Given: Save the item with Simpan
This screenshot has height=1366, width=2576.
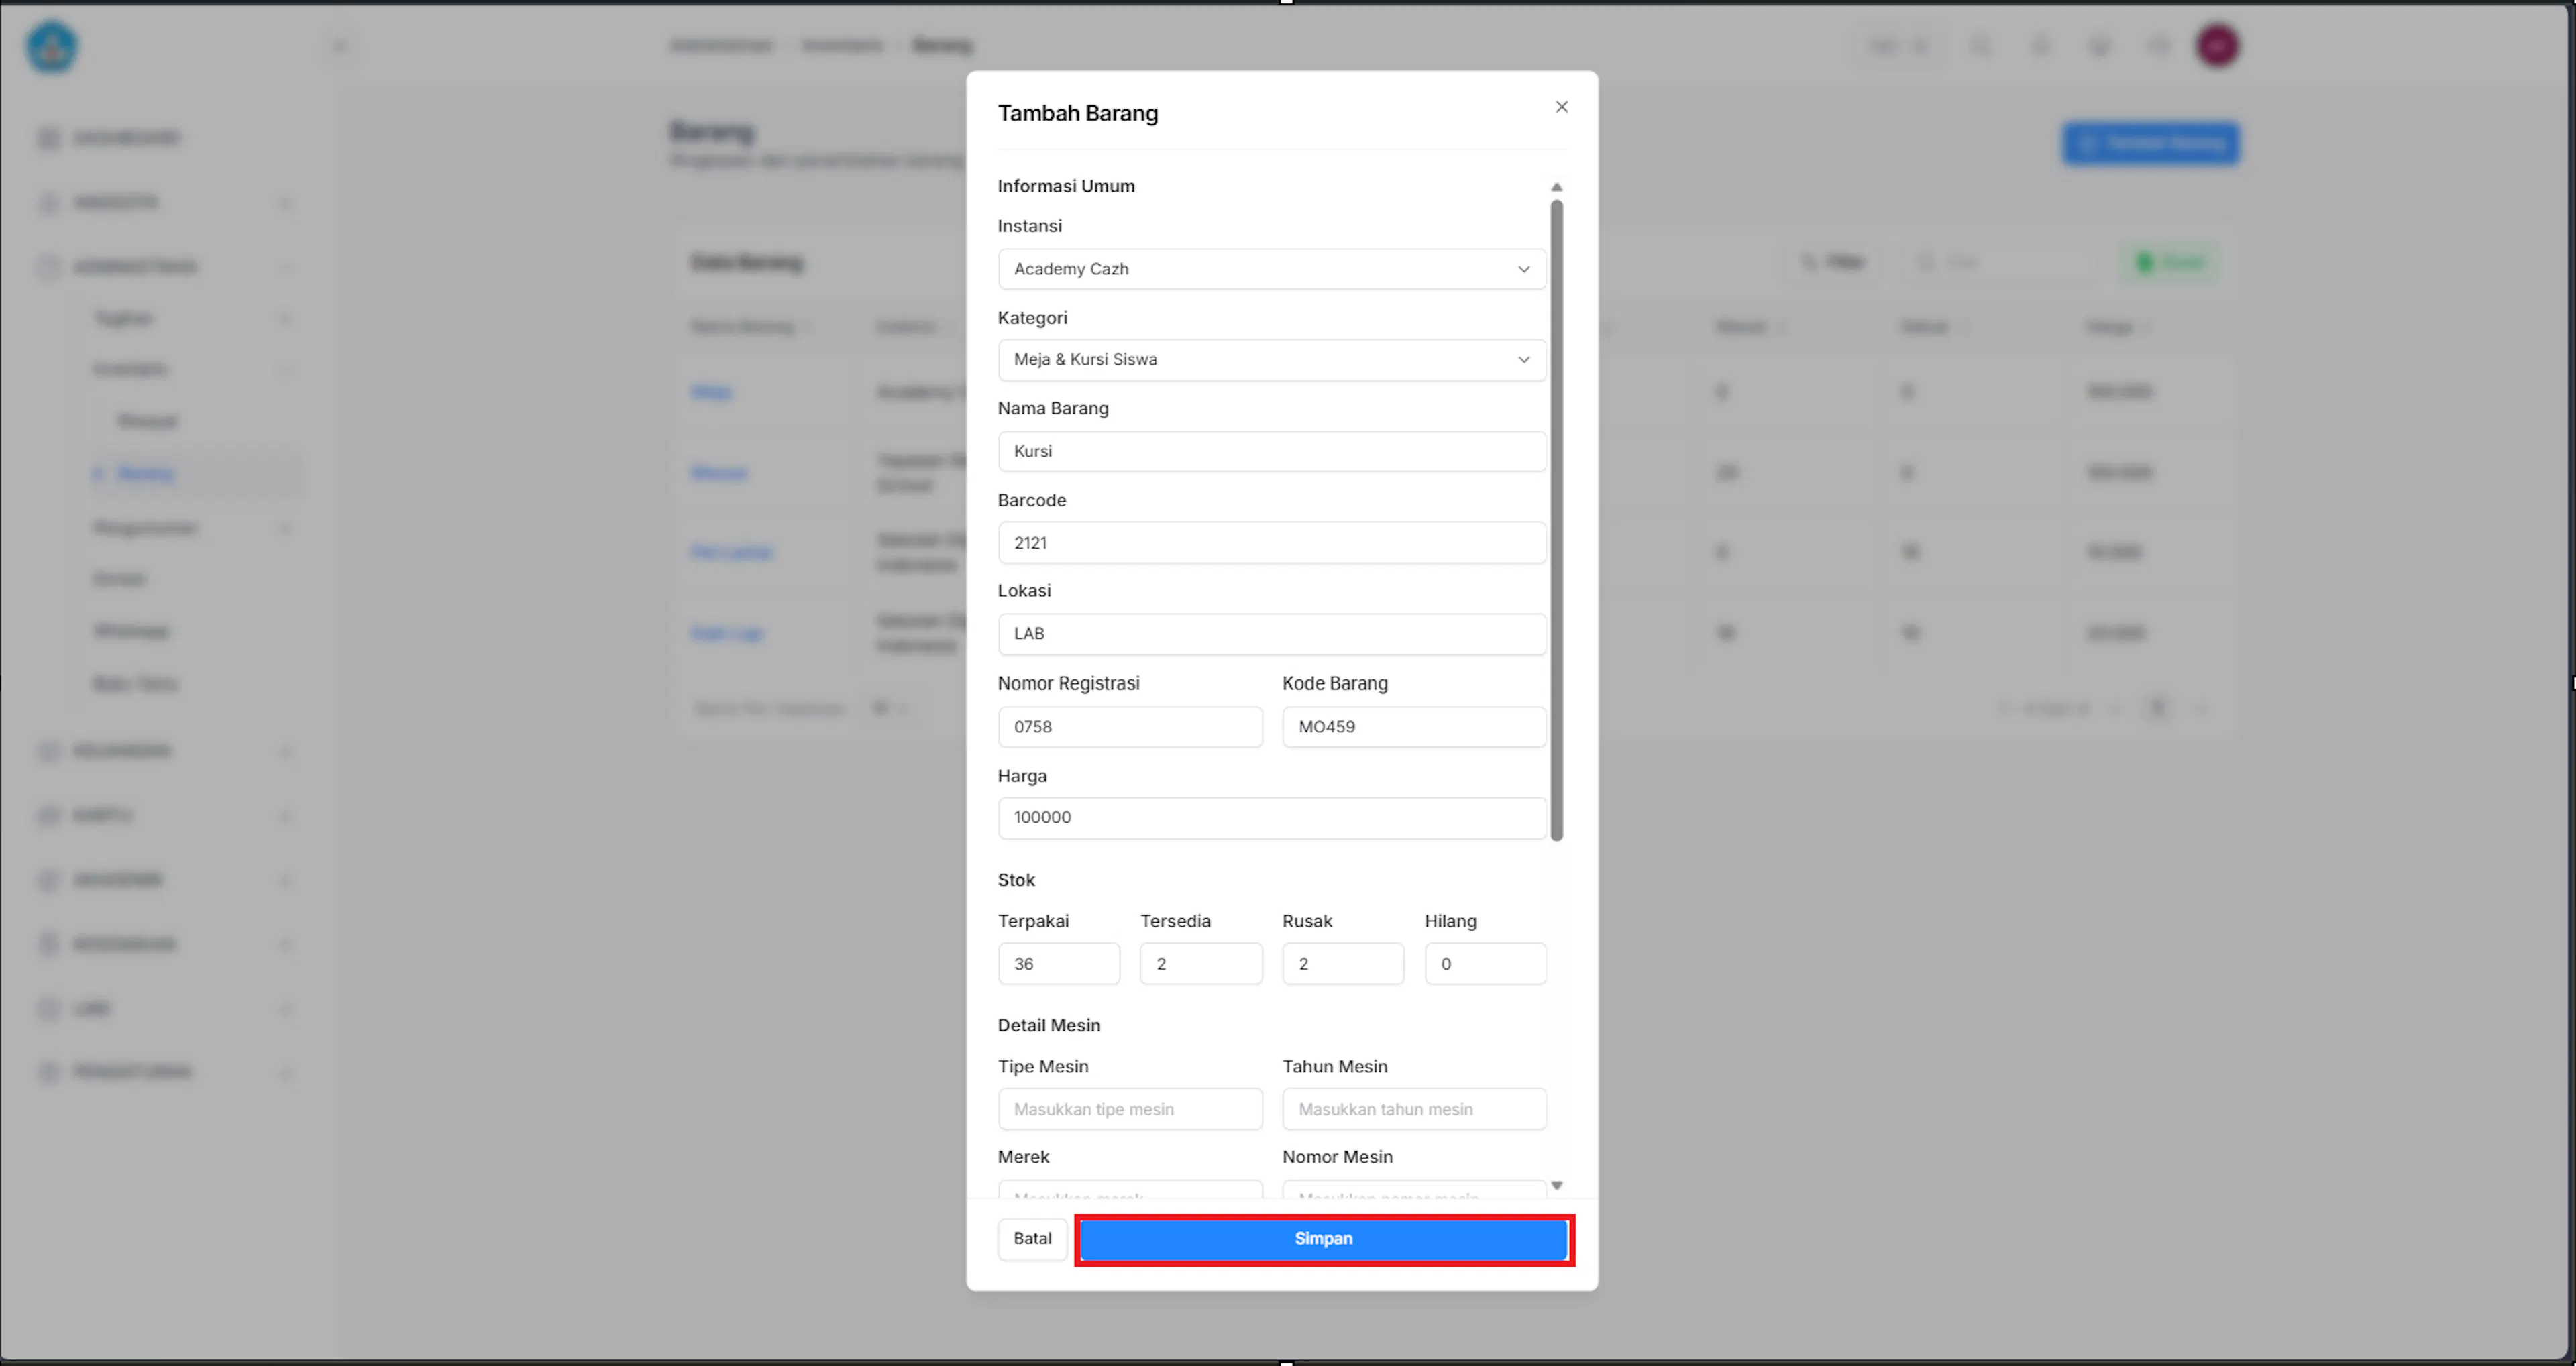Looking at the screenshot, I should 1324,1239.
